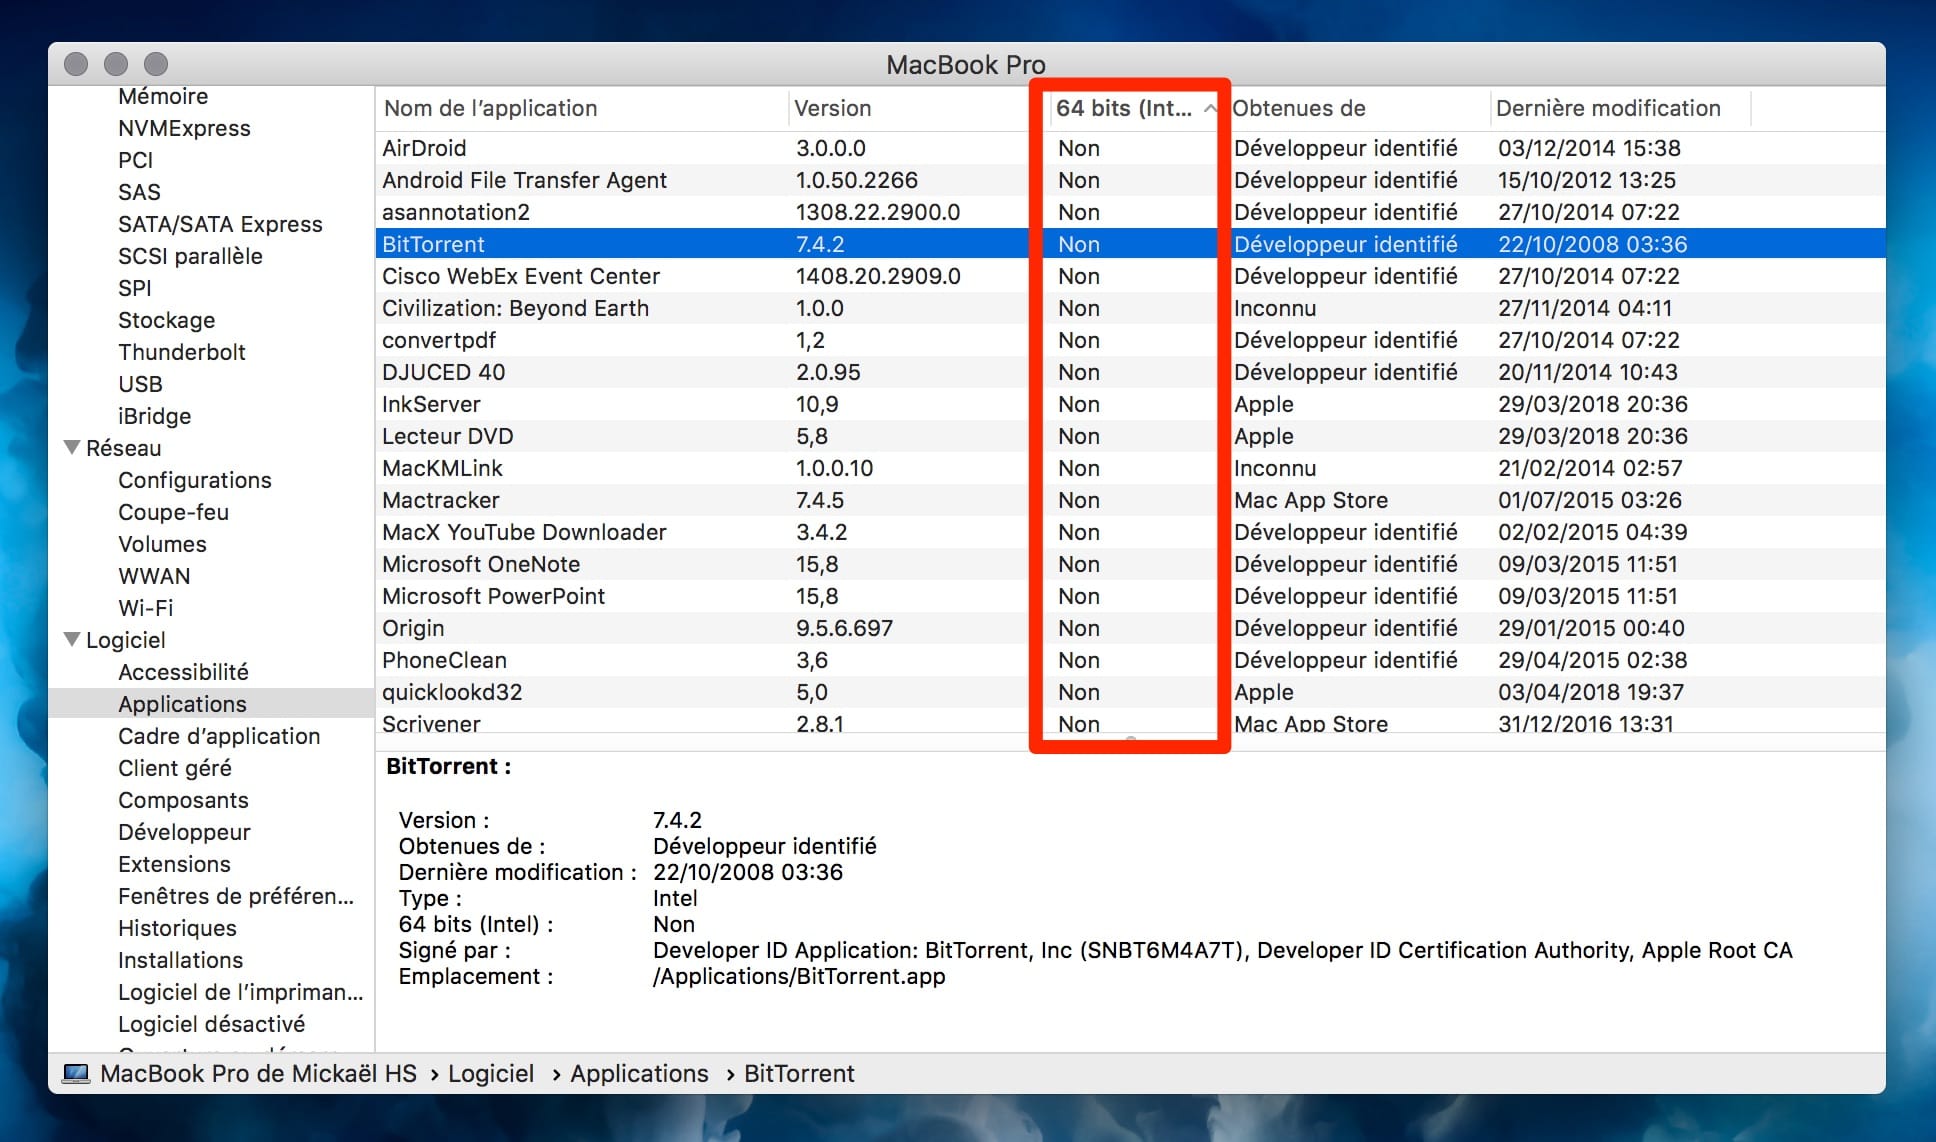The image size is (1936, 1142).
Task: Select PCI in the sidebar
Action: click(135, 160)
